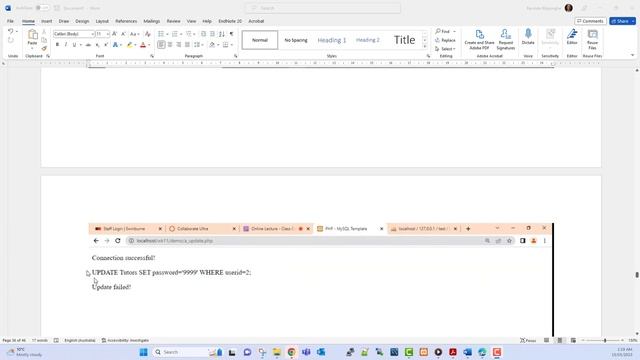Apply the Title style
This screenshot has width=640, height=360.
[x=404, y=40]
